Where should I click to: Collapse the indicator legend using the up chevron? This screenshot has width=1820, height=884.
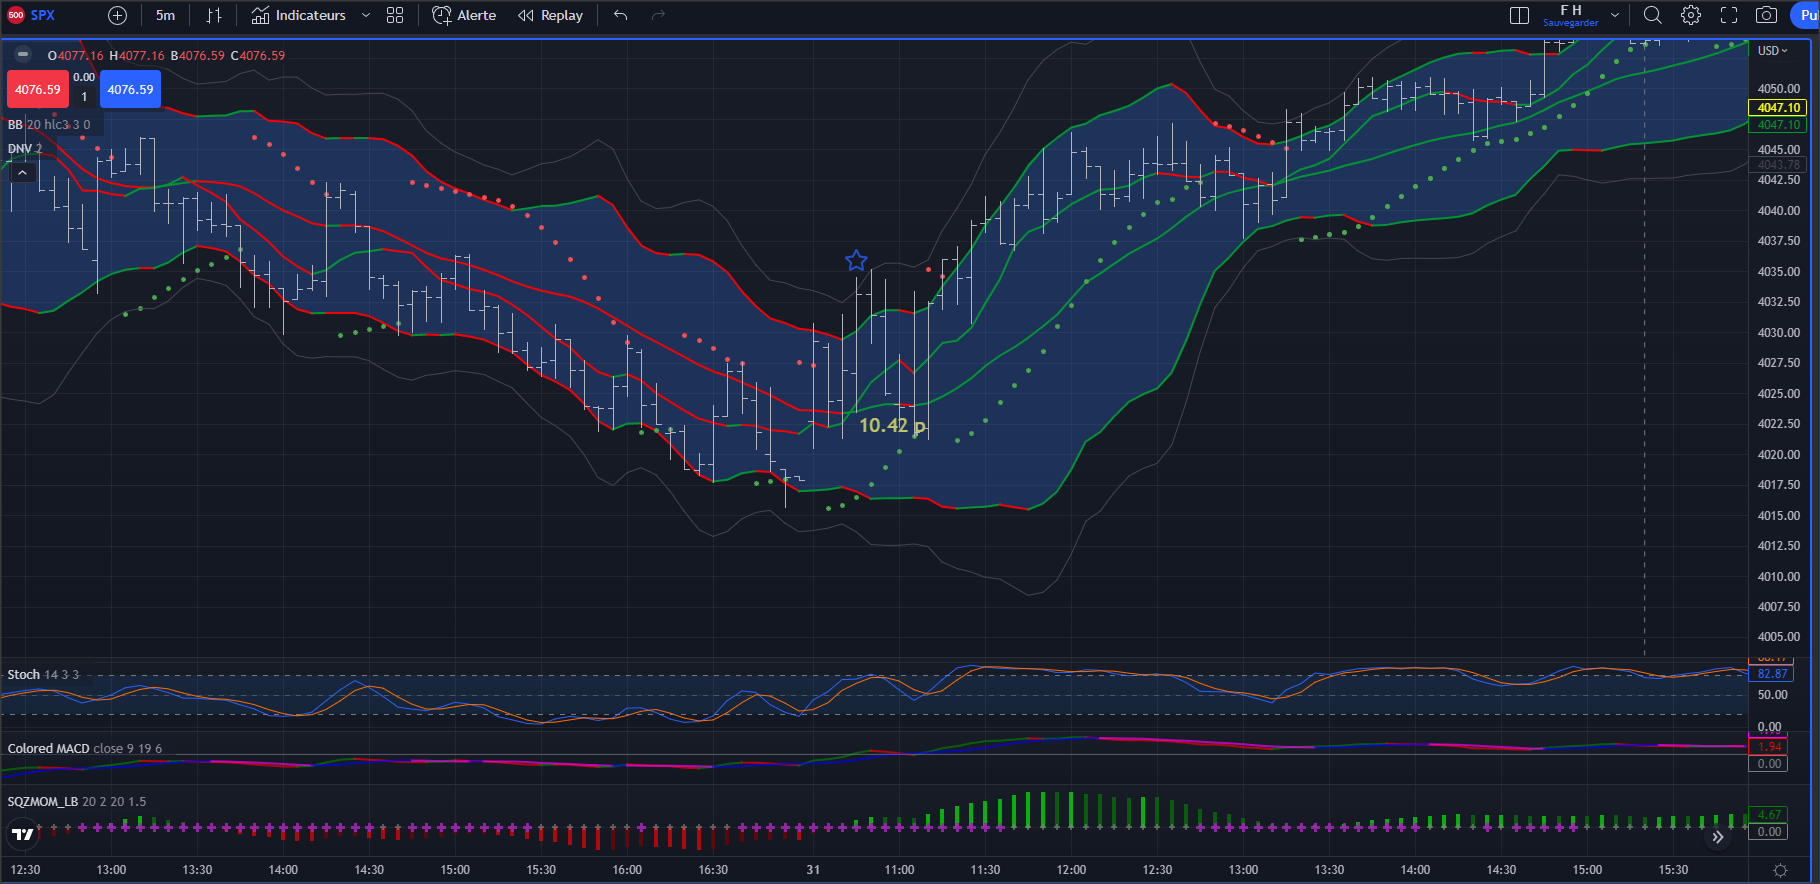(x=22, y=172)
